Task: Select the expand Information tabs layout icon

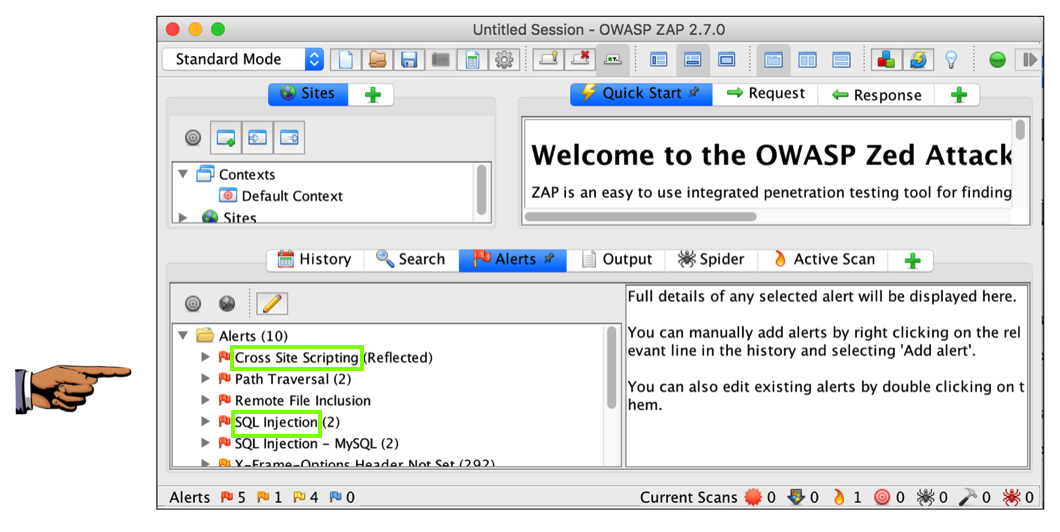Action: click(x=692, y=59)
